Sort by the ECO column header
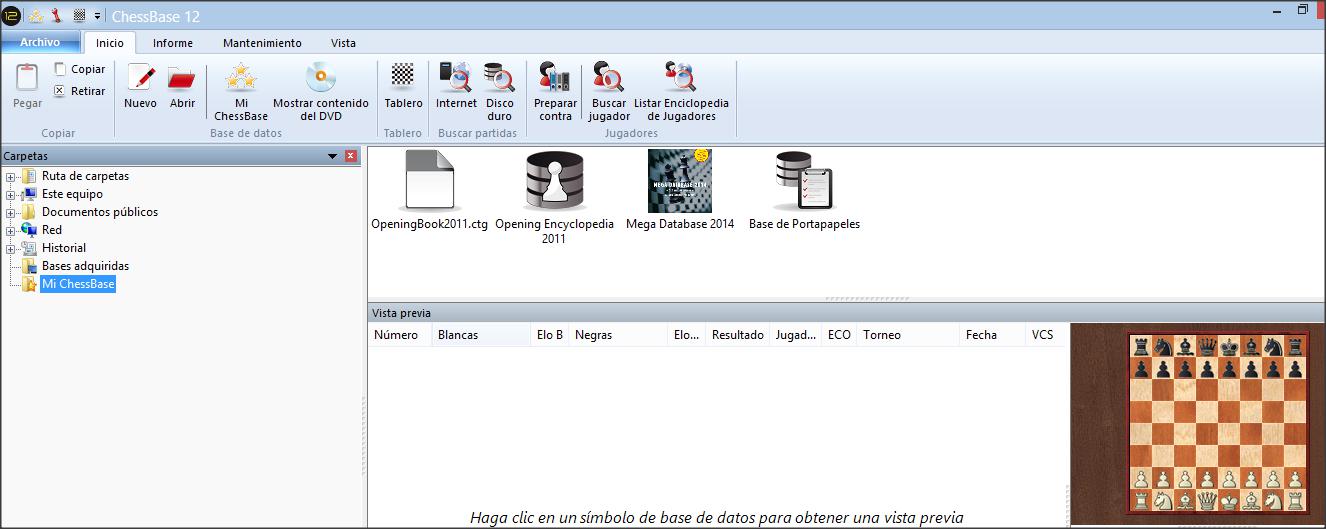This screenshot has width=1326, height=529. coord(840,335)
